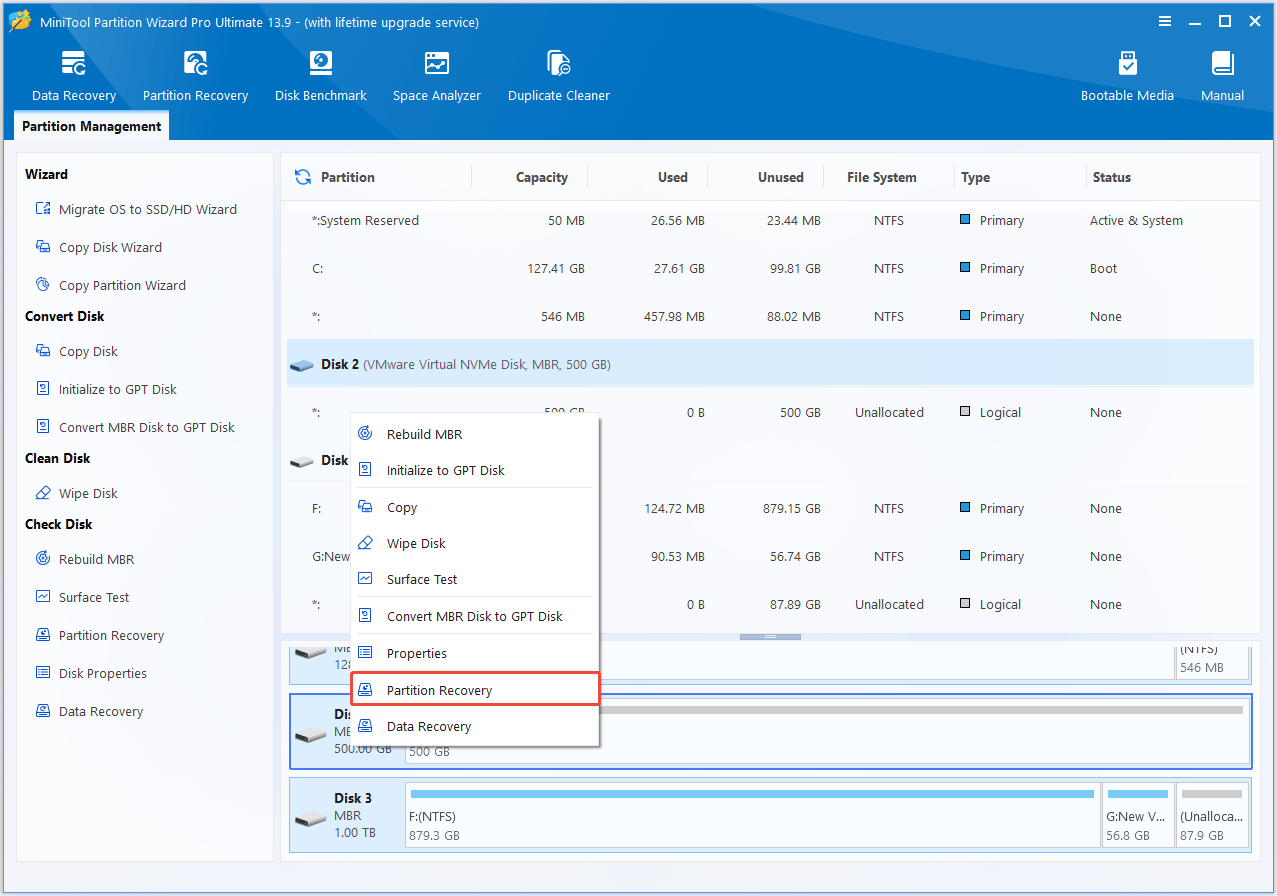
Task: Choose Convert MBR Disk to GPT Disk in context menu
Action: [475, 616]
